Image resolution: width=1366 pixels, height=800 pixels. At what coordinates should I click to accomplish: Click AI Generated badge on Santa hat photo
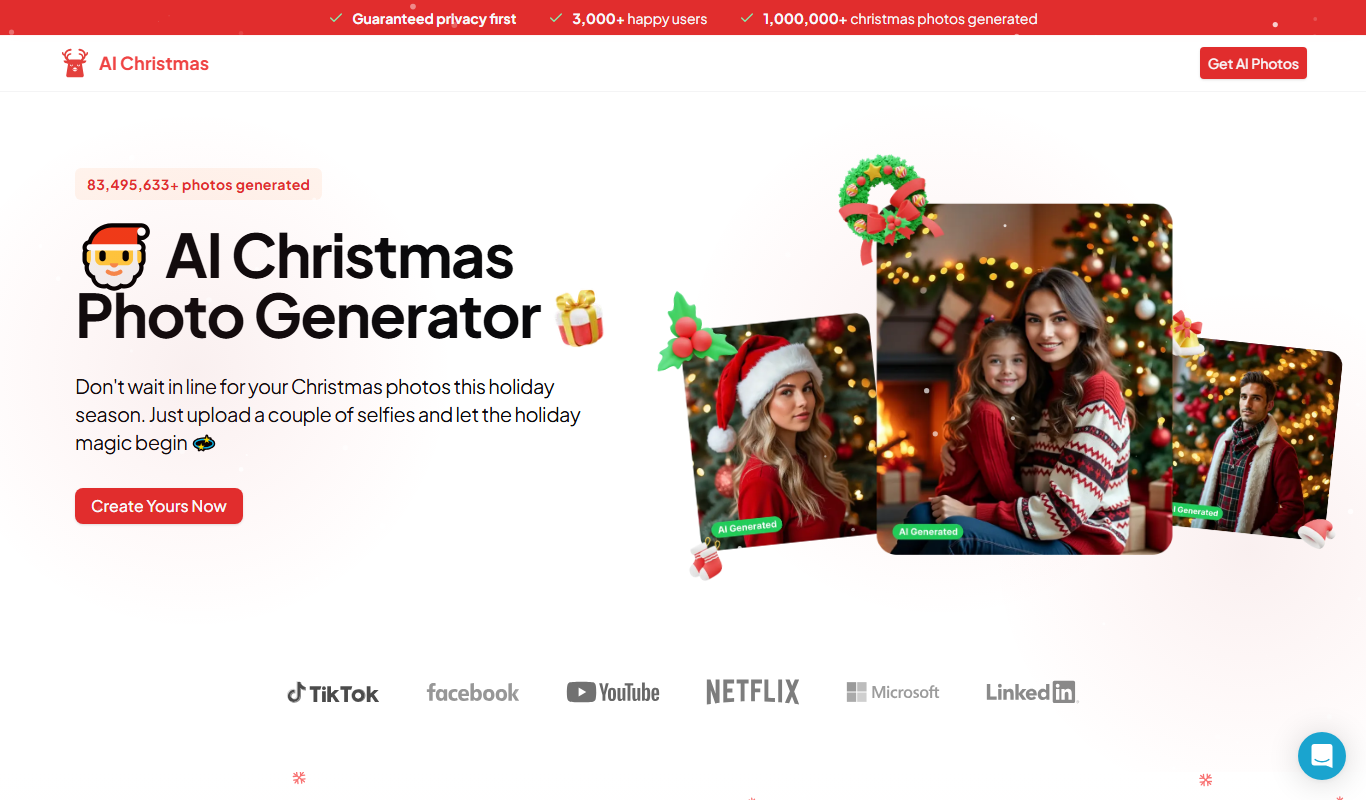click(x=746, y=526)
